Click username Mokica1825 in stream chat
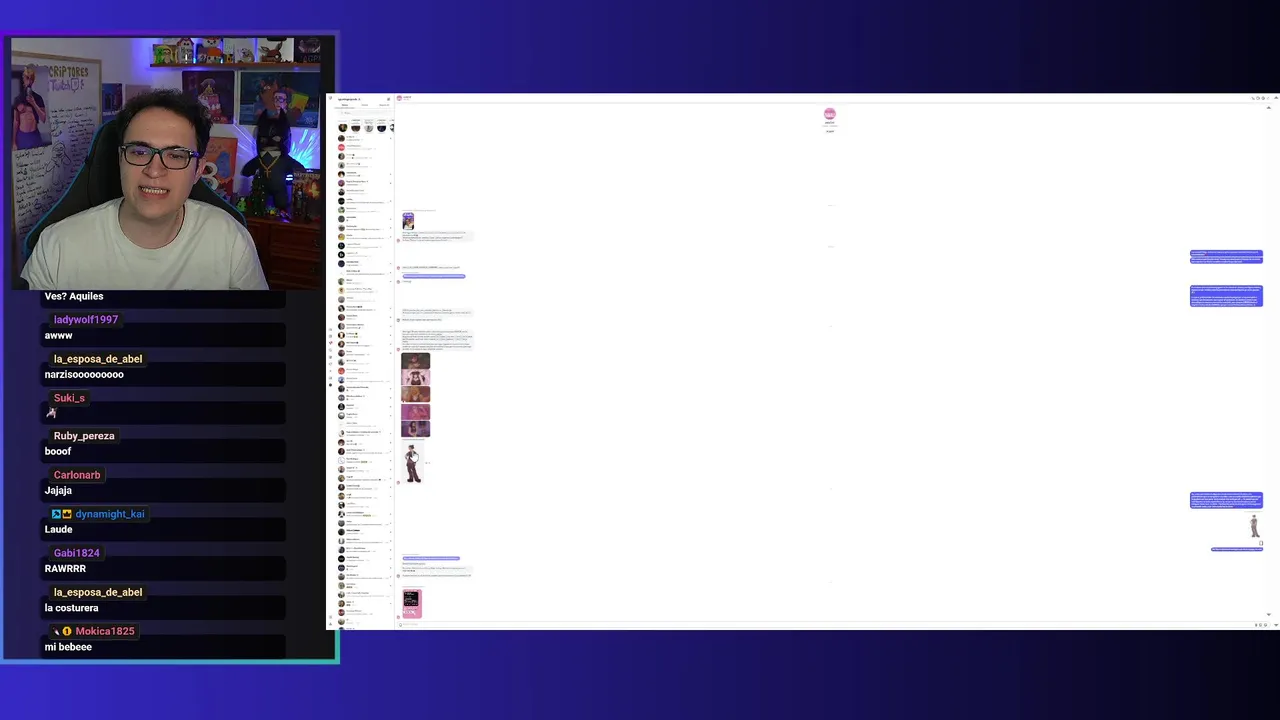1280x720 pixels. point(105,631)
